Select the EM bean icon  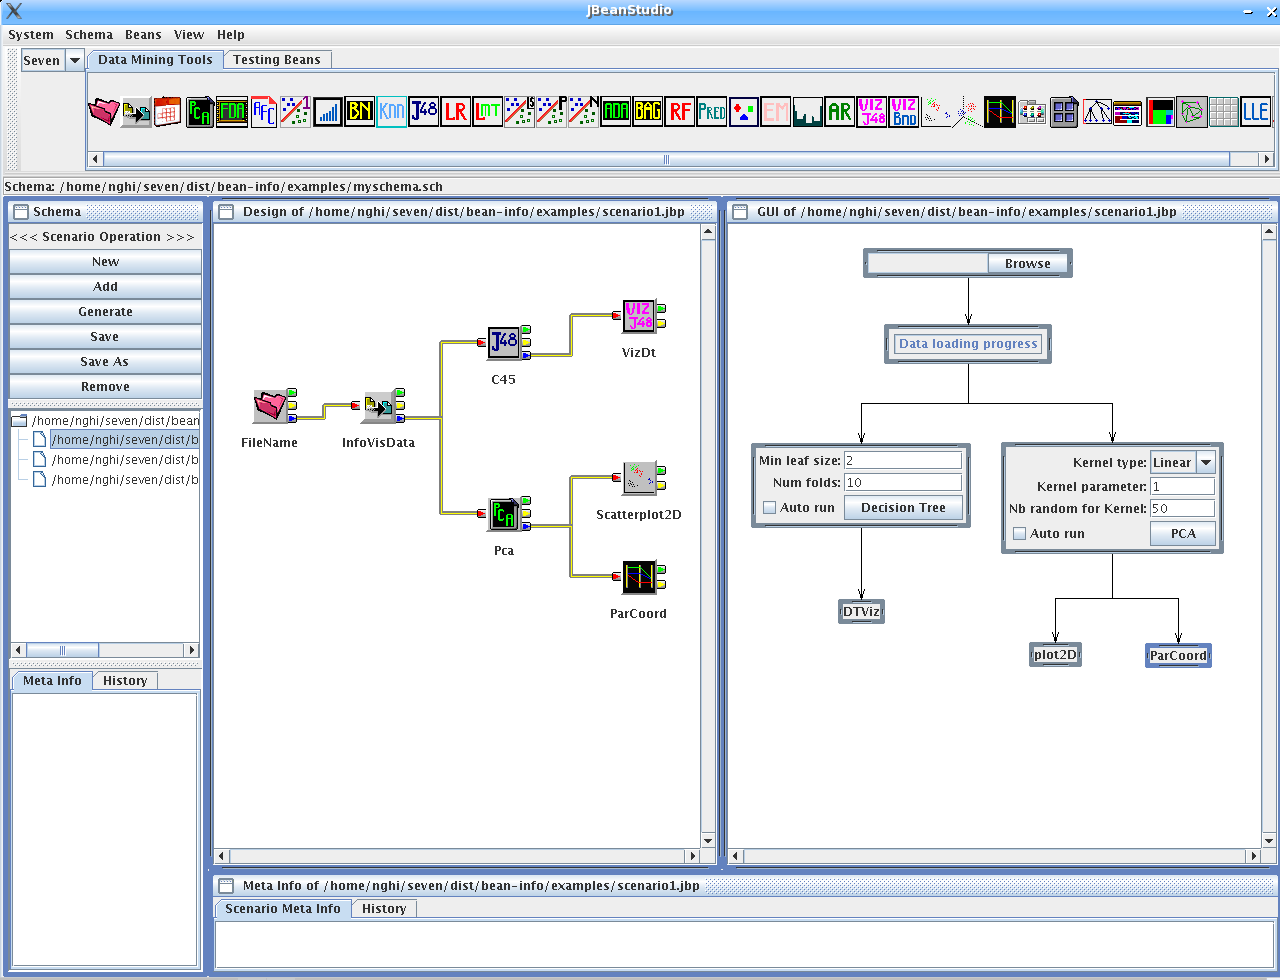pyautogui.click(x=776, y=111)
